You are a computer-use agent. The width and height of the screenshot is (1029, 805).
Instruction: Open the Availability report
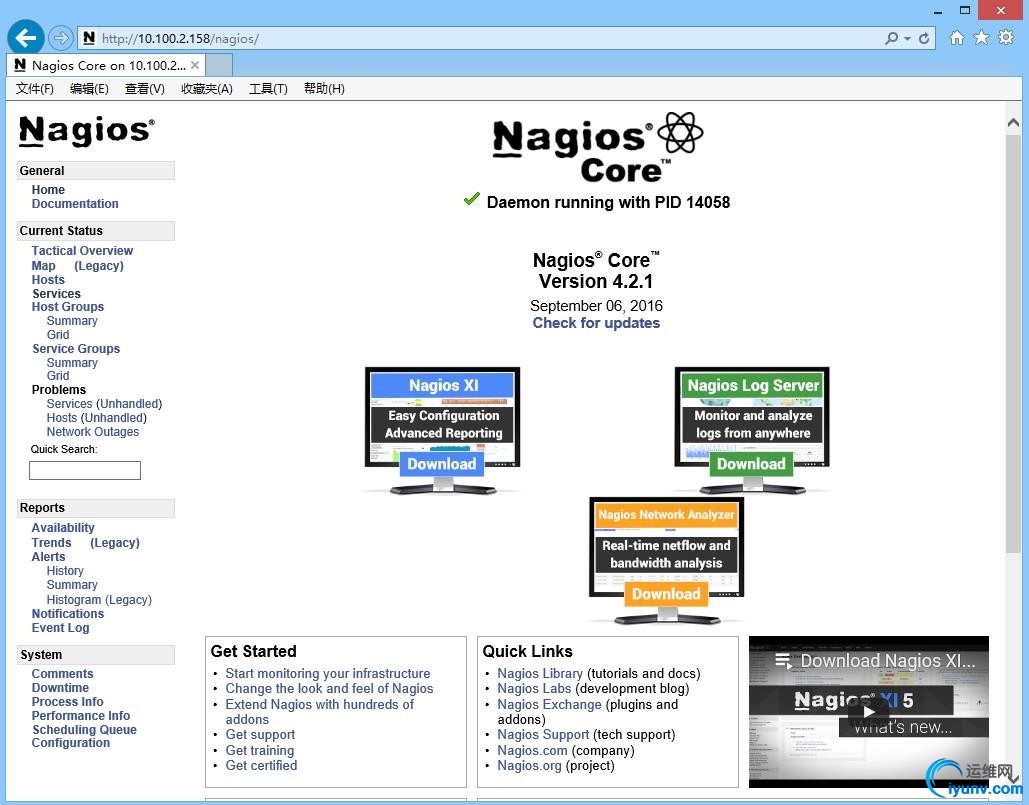click(x=63, y=528)
